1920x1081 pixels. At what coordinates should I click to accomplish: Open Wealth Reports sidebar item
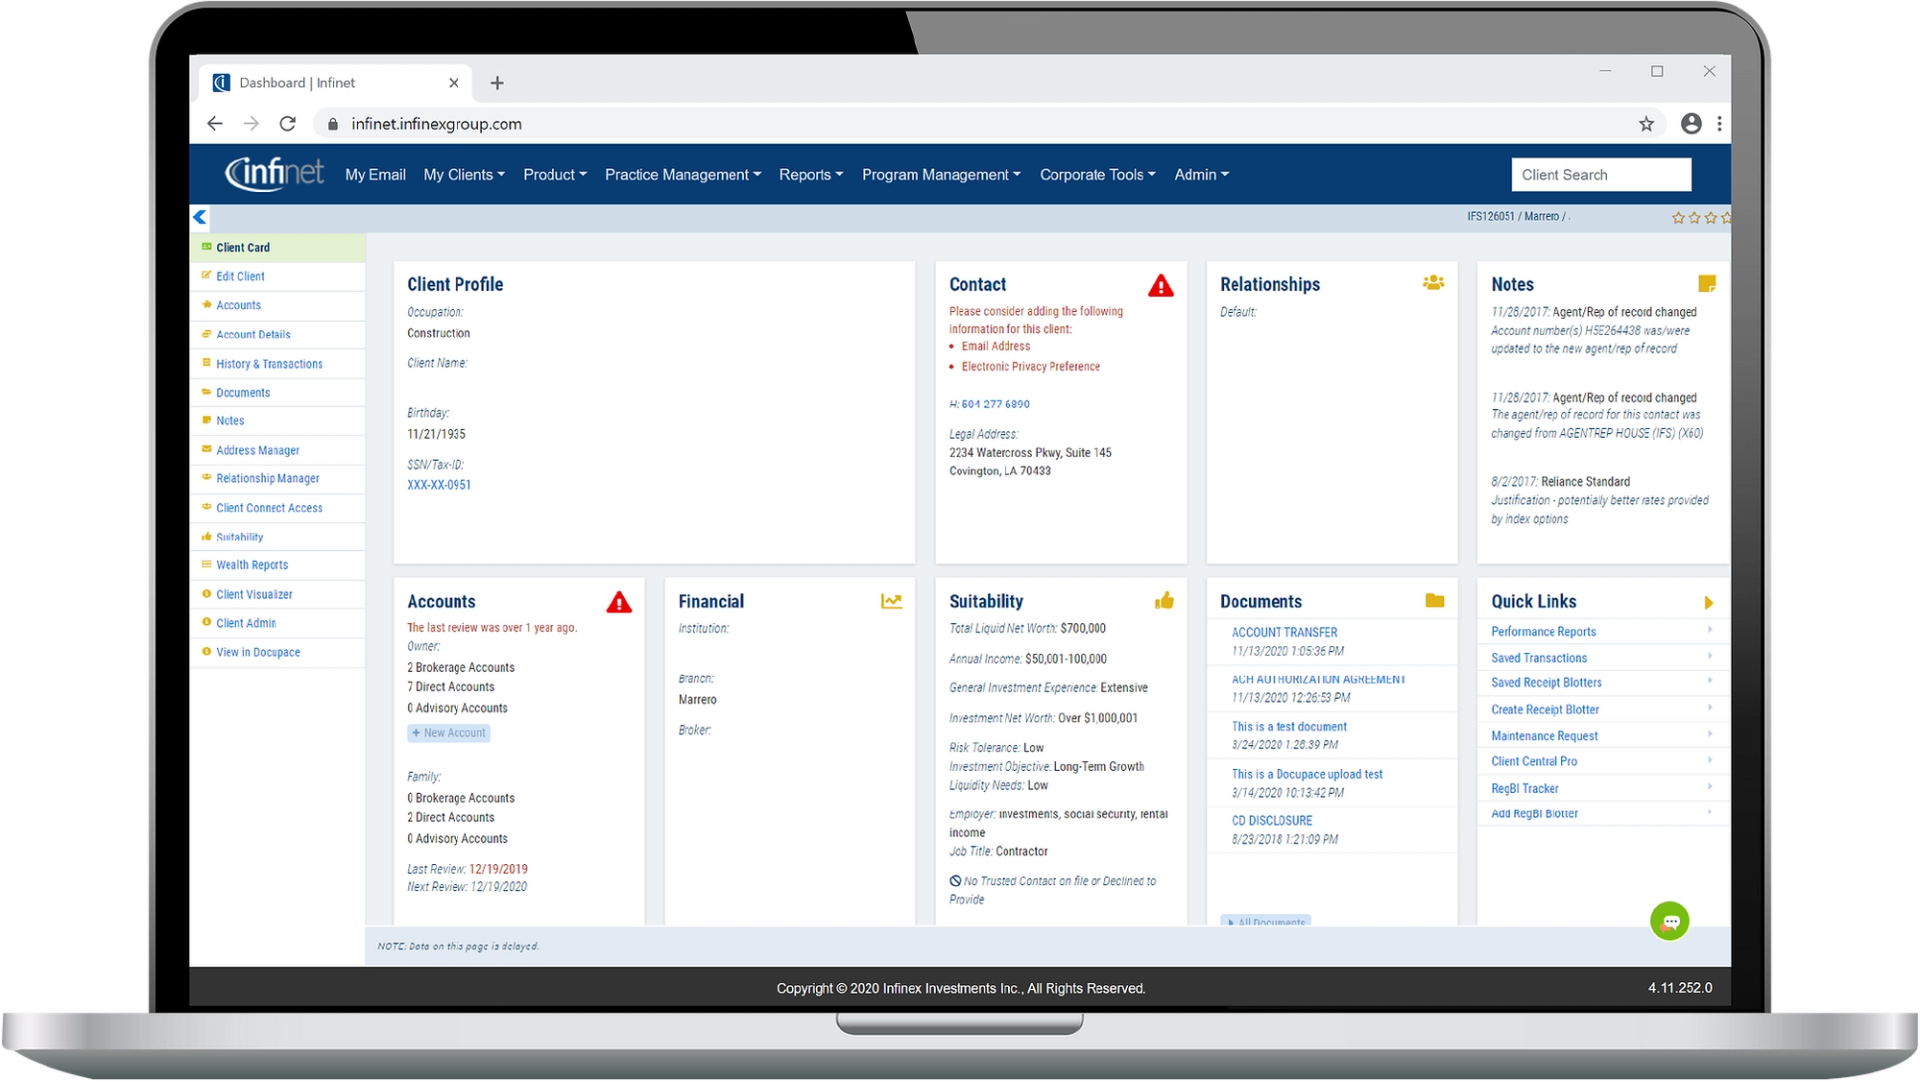[252, 565]
